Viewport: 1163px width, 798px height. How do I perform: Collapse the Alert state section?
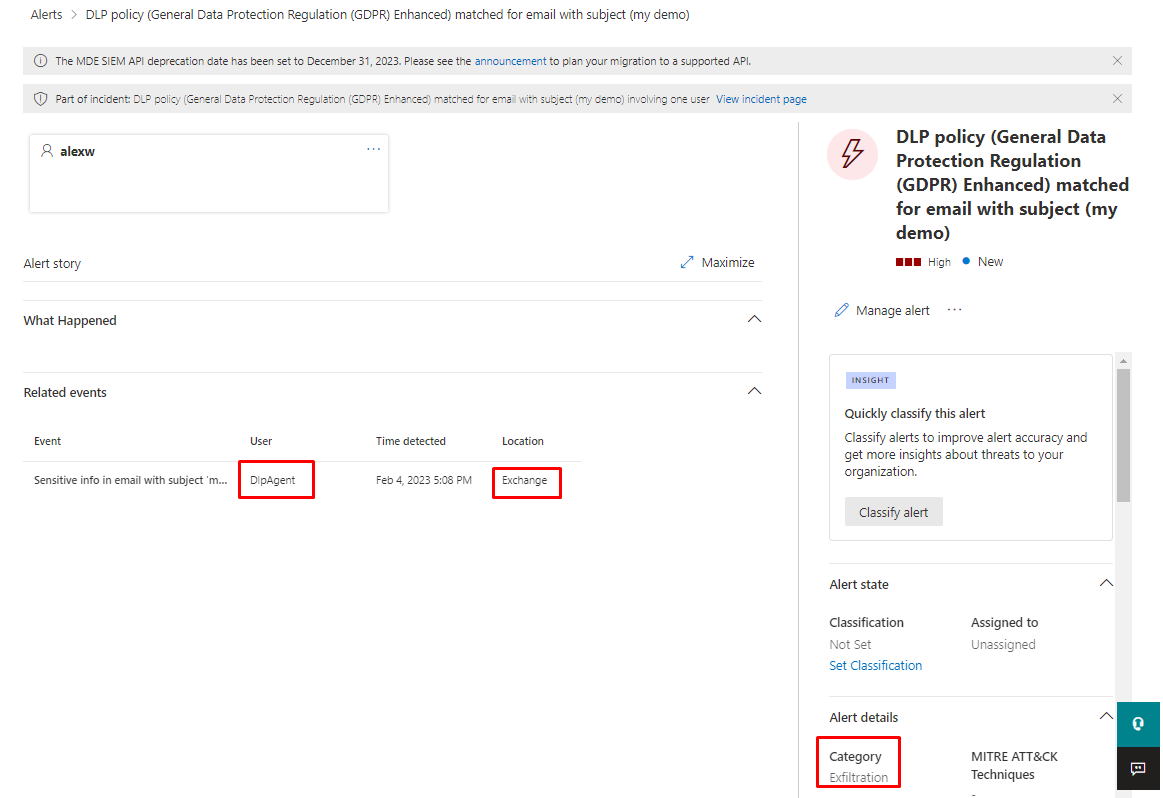click(x=1105, y=584)
